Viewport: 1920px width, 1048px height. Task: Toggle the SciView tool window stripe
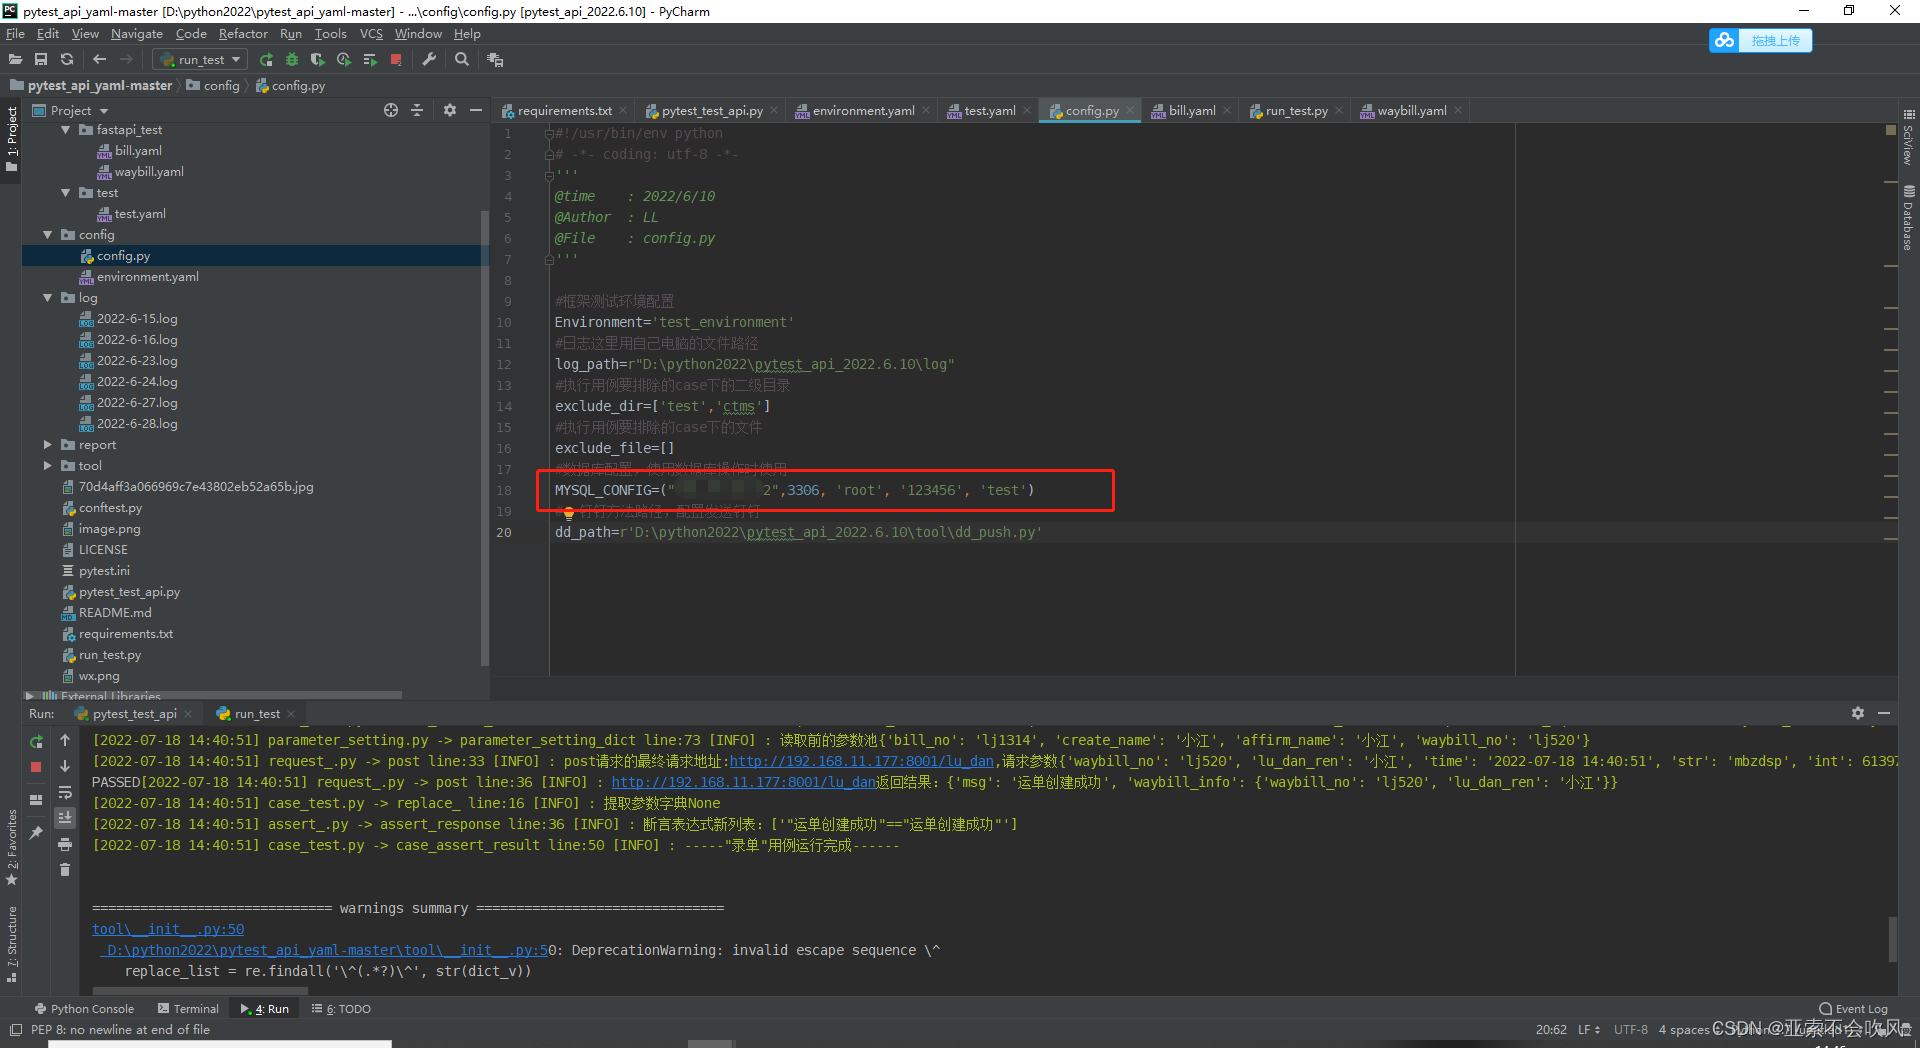(x=1908, y=139)
